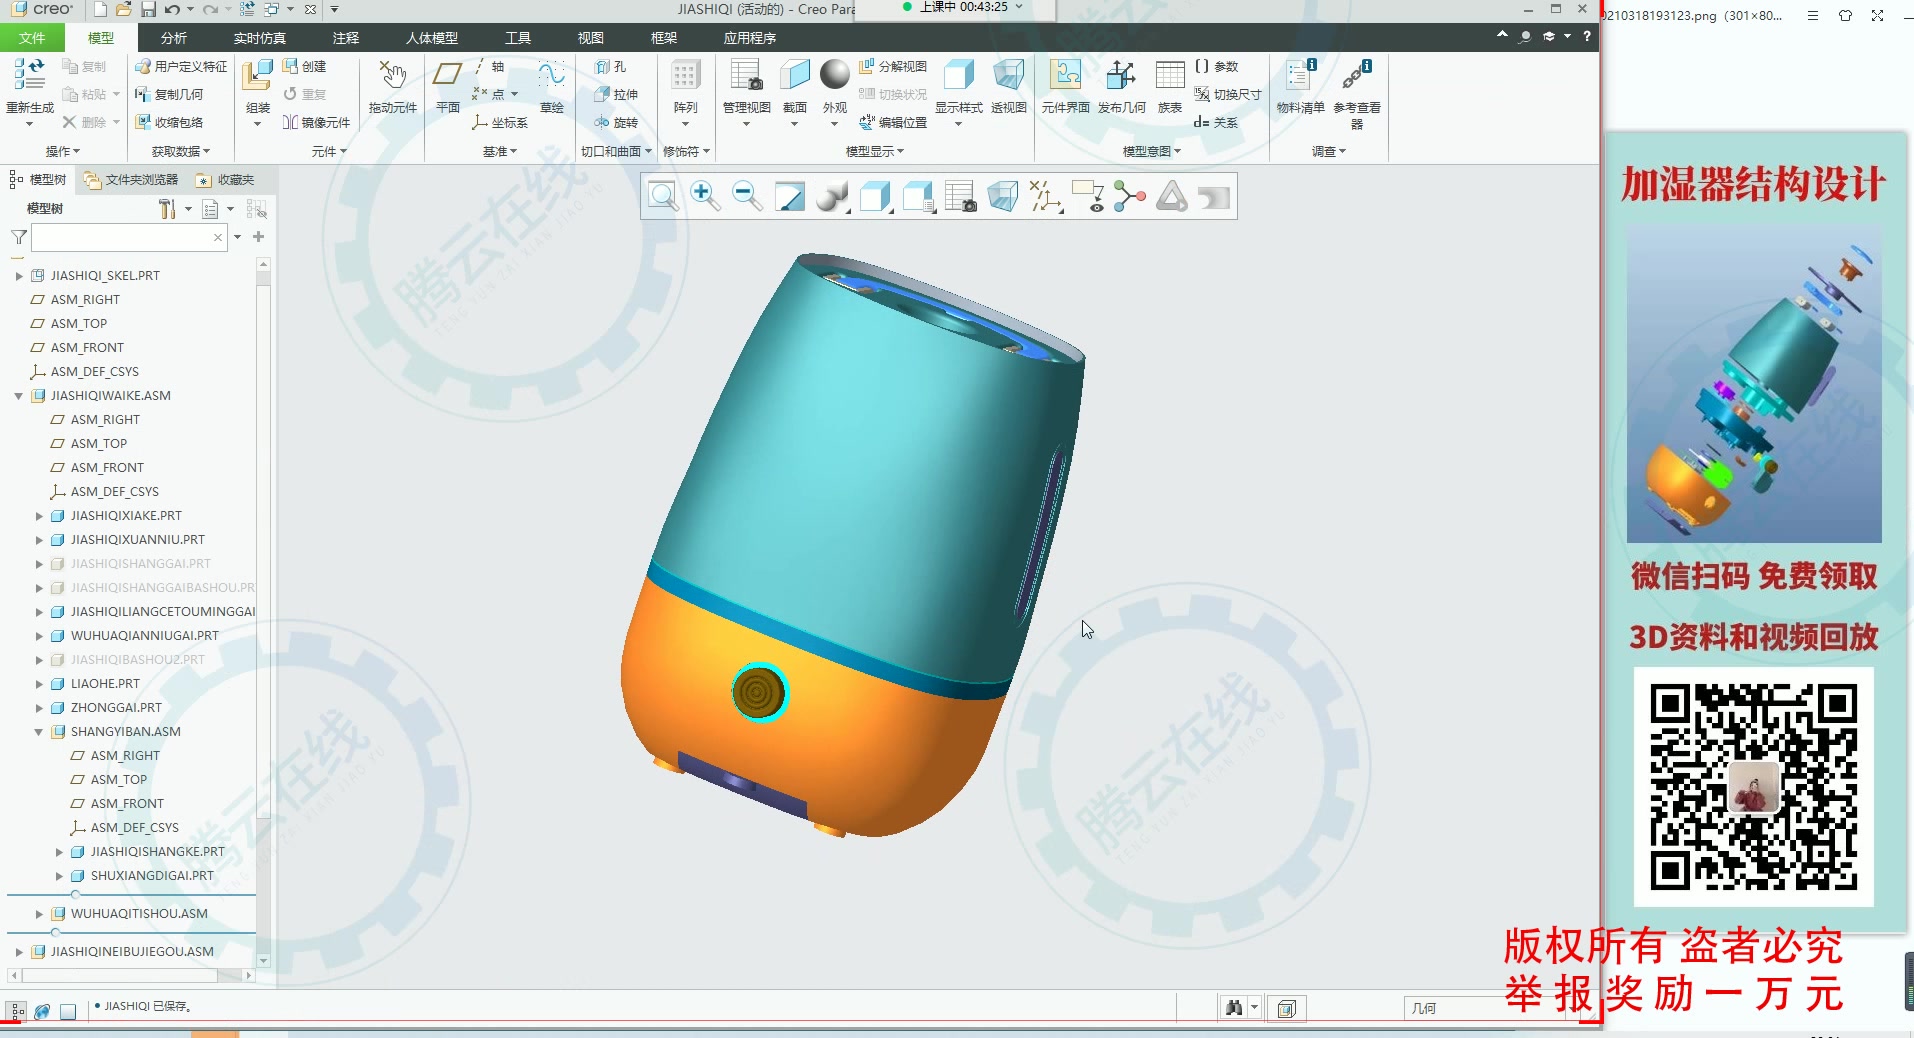Click the Display Style (显示样式) cube icon
The width and height of the screenshot is (1914, 1038).
[x=959, y=76]
